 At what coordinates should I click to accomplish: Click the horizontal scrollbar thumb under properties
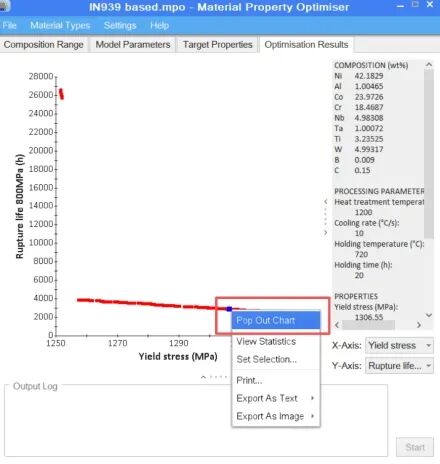[368, 325]
